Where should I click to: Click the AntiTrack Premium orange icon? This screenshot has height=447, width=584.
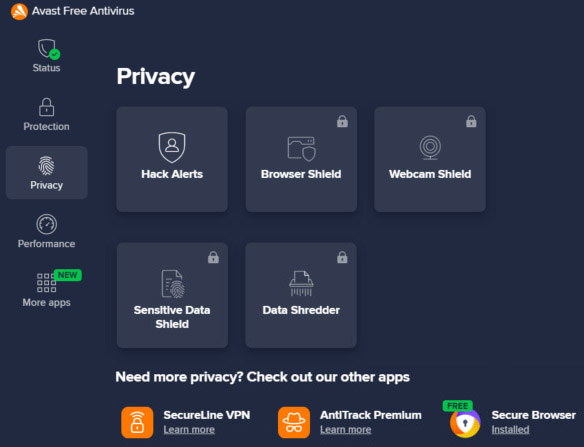(294, 422)
